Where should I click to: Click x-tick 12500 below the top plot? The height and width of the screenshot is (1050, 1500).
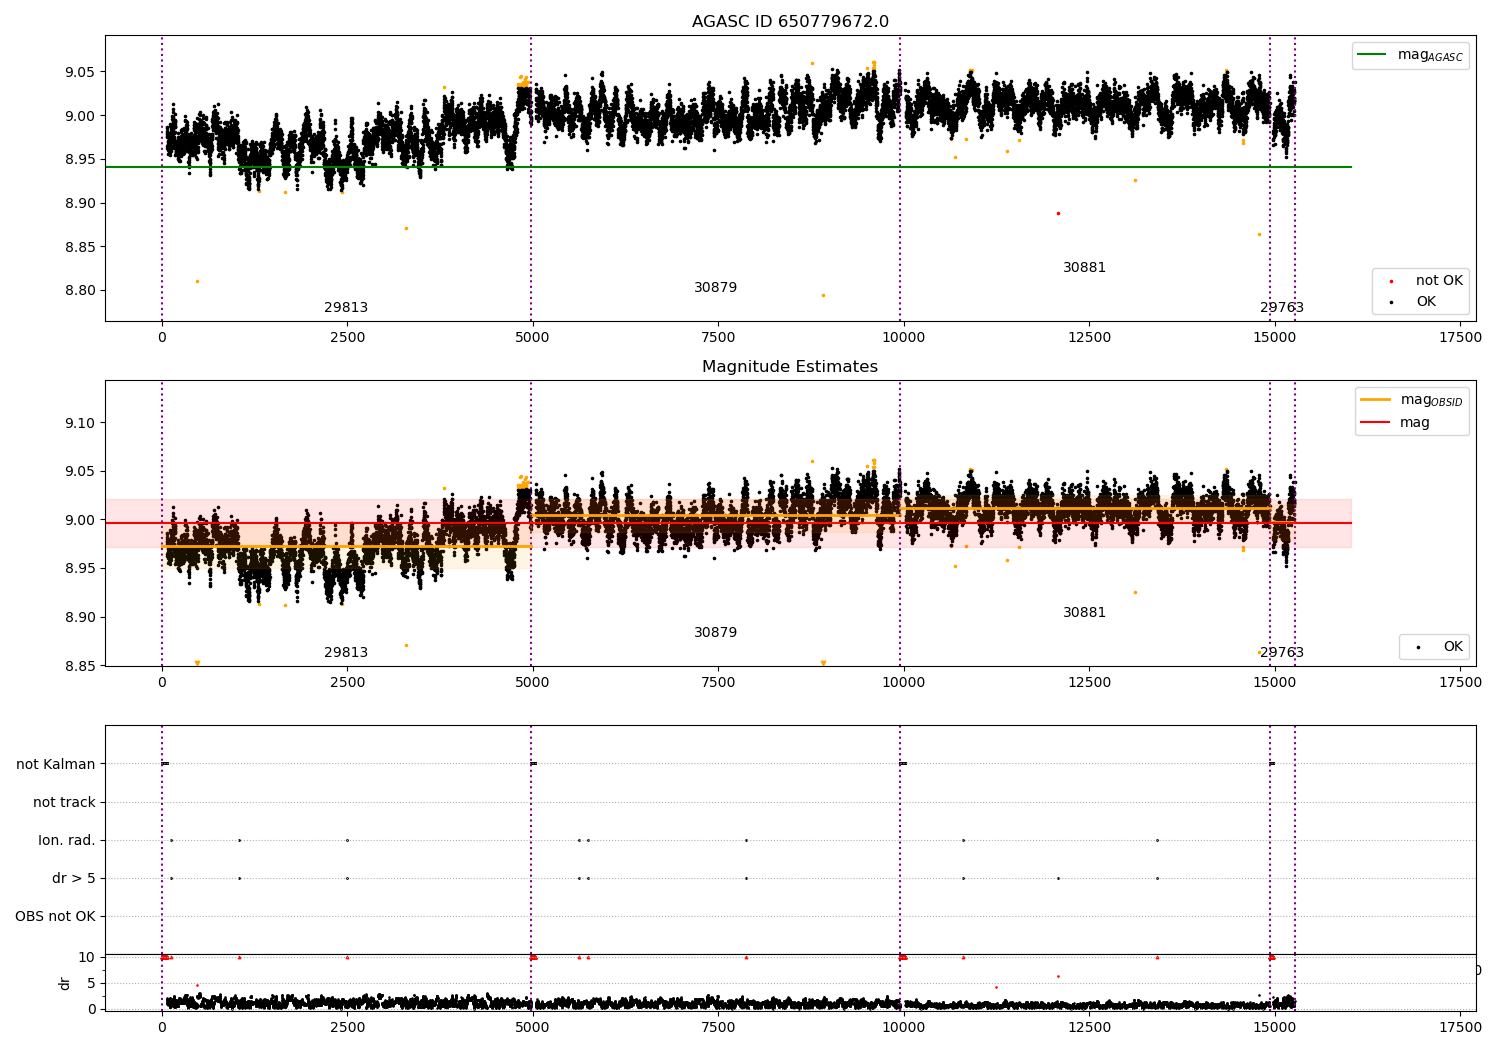(1089, 338)
